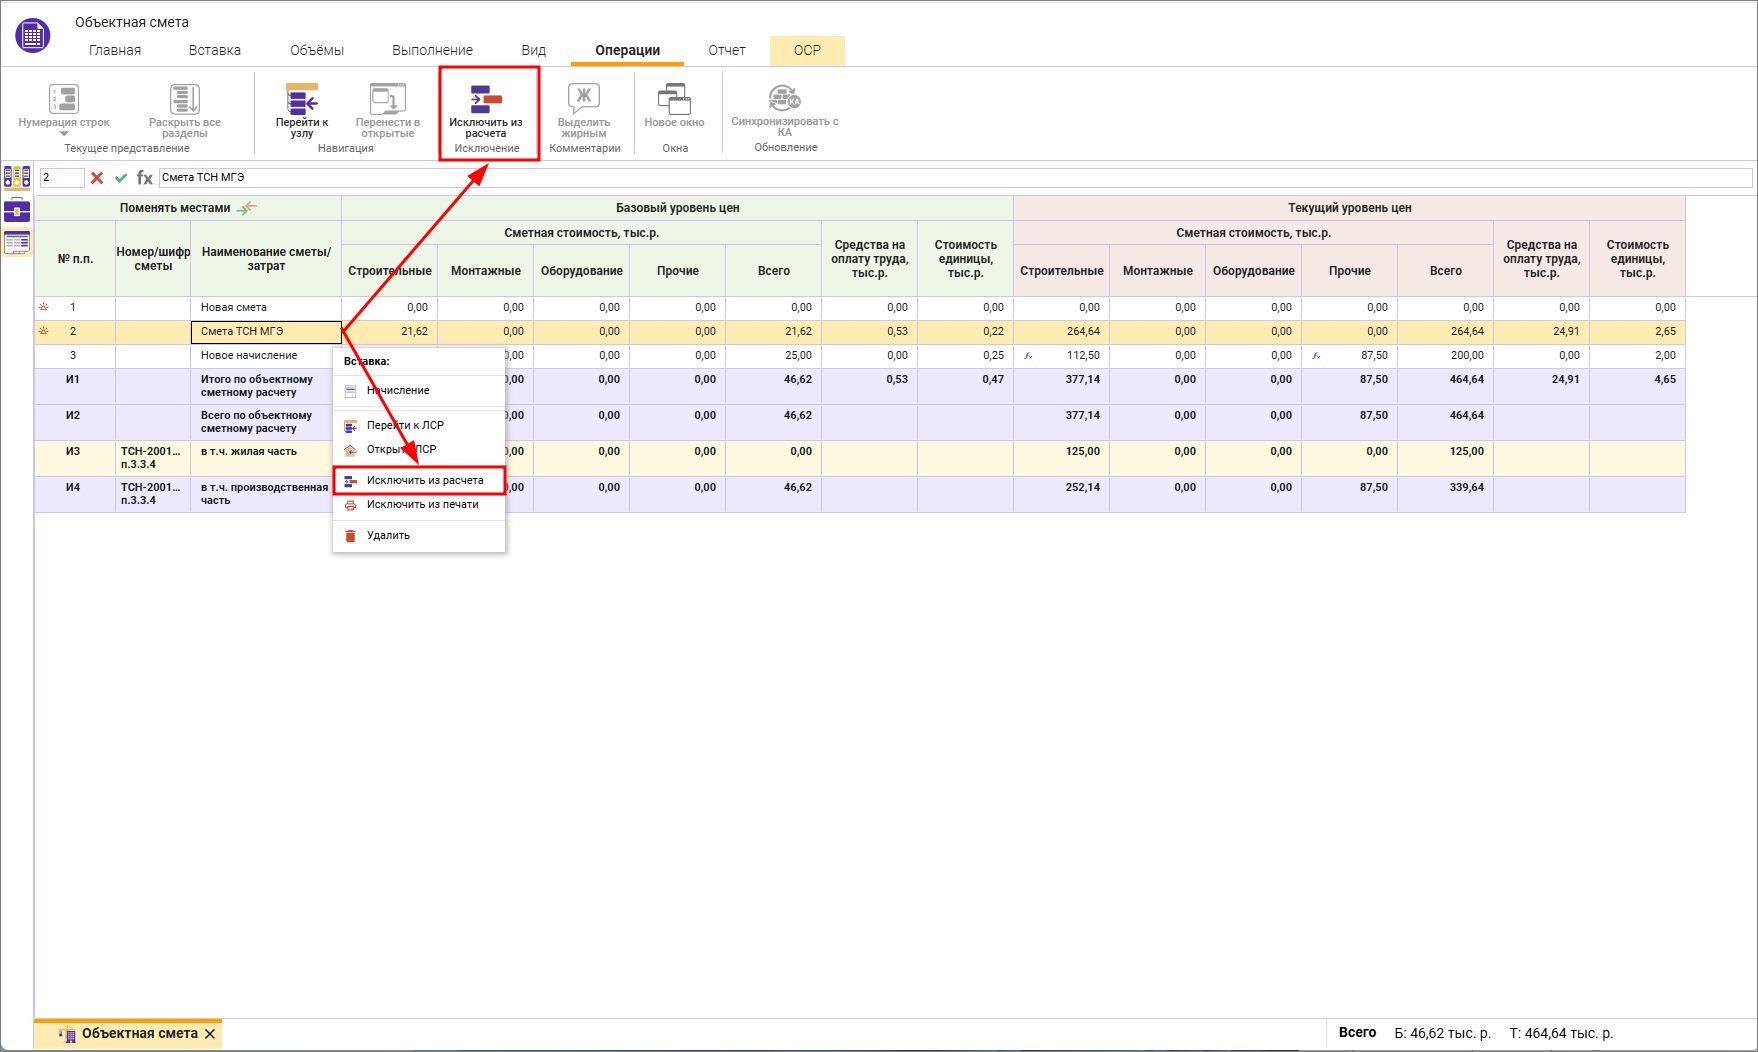Screen dimensions: 1758x1052
Task: Select Исключить из расчета in context menu
Action: [x=424, y=481]
